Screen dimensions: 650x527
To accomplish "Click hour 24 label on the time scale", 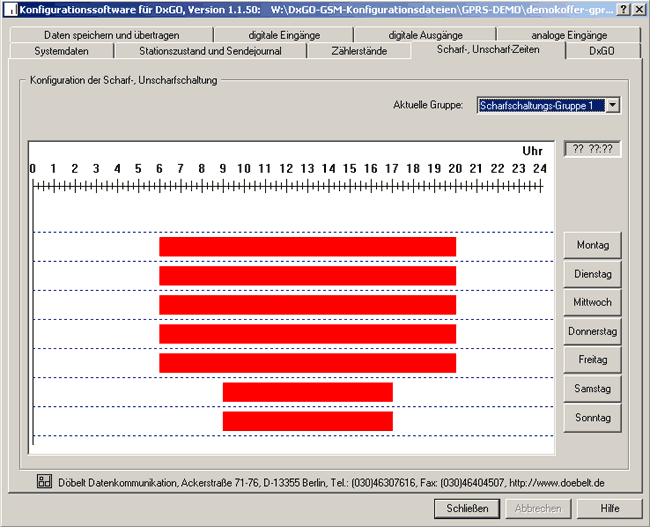I will pyautogui.click(x=540, y=169).
